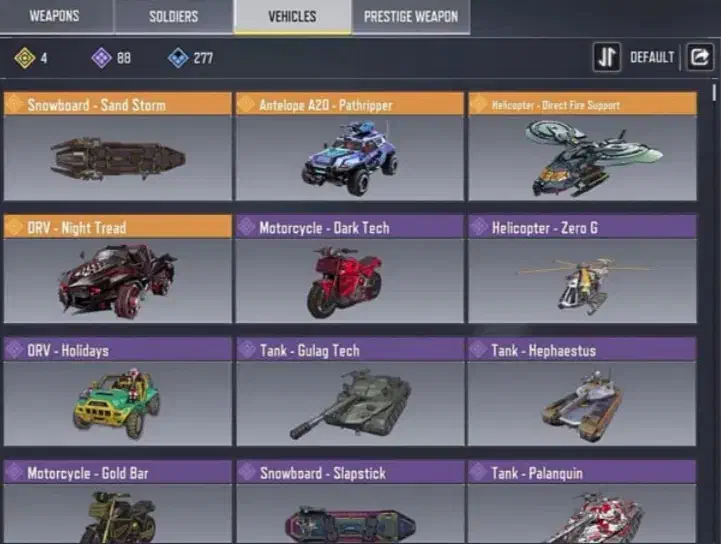Image resolution: width=721 pixels, height=544 pixels.
Task: Click the share export icon
Action: 700,57
